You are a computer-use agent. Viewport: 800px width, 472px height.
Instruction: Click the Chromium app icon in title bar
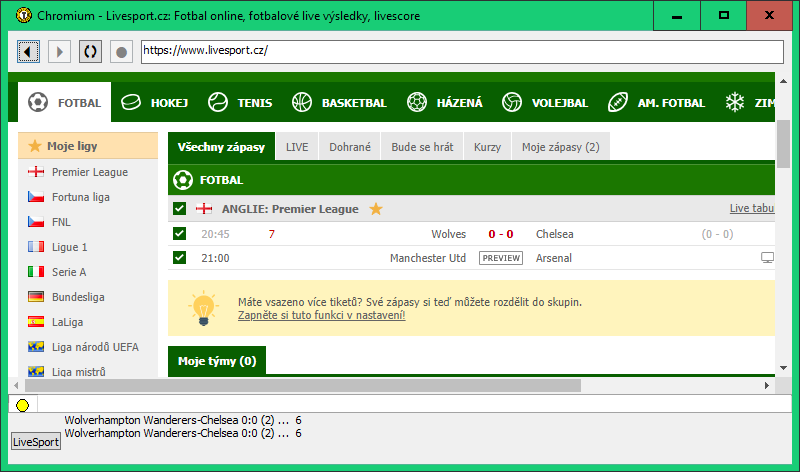pyautogui.click(x=23, y=15)
